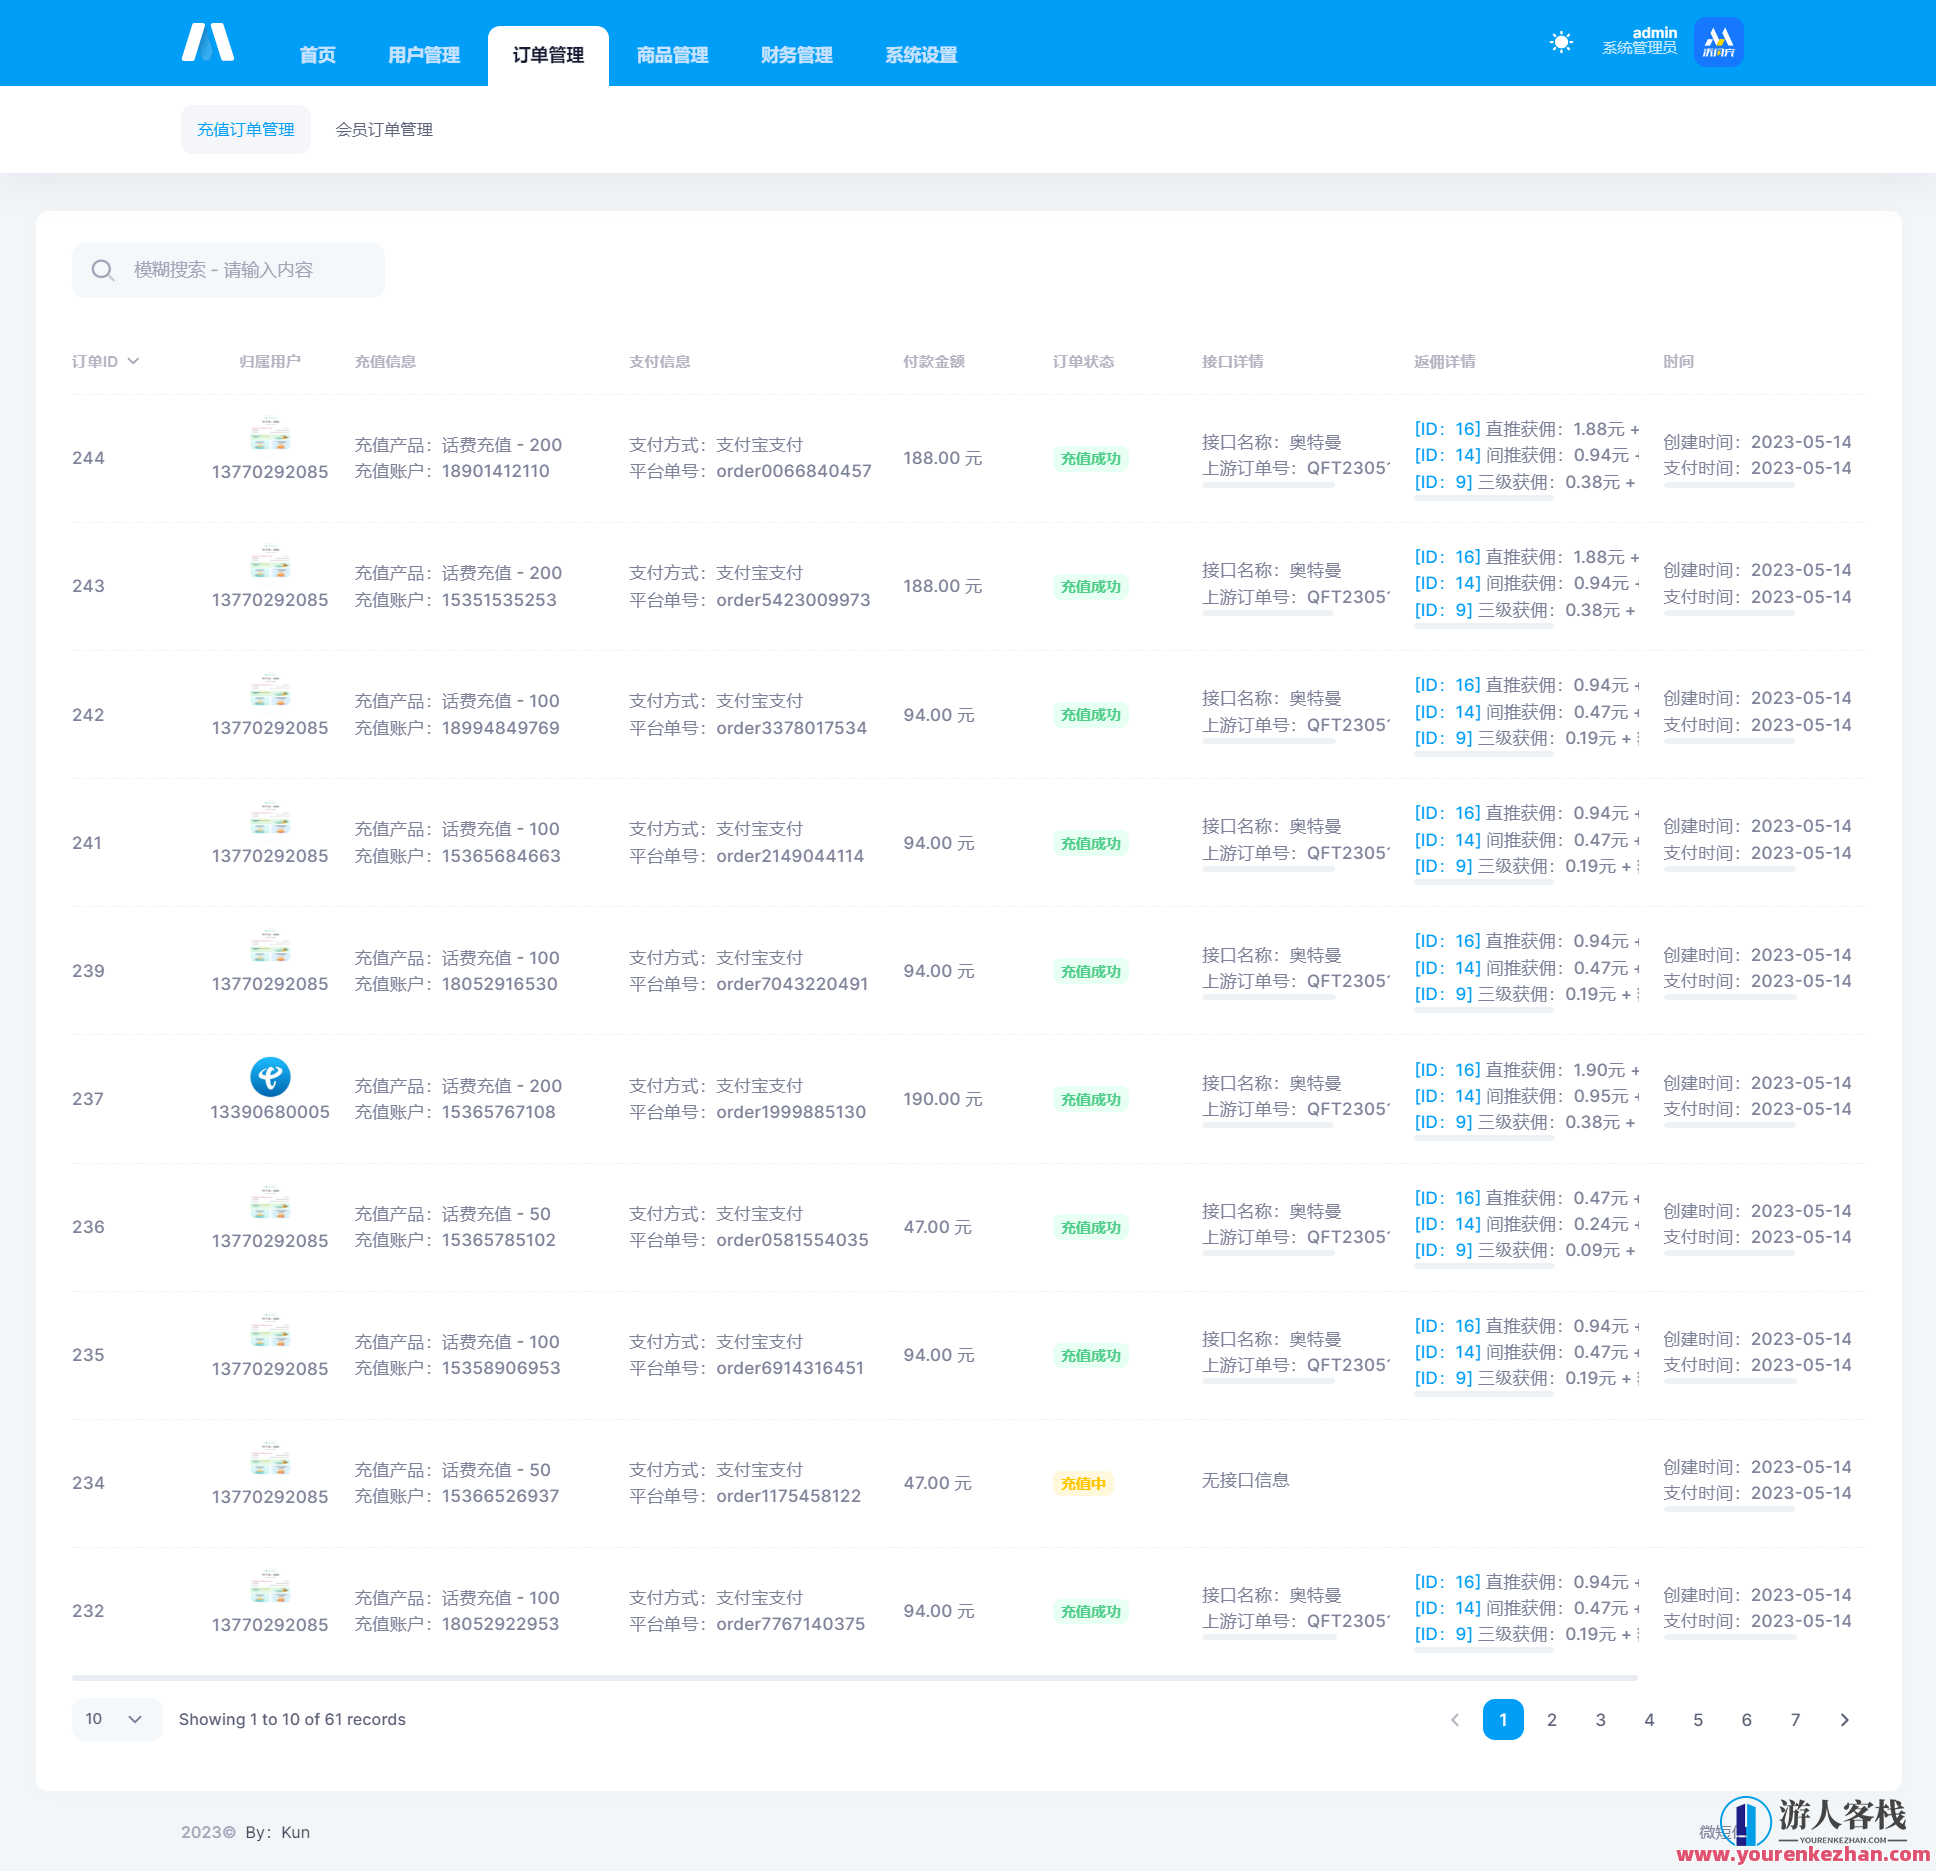Click the search magnifier icon

tap(102, 270)
